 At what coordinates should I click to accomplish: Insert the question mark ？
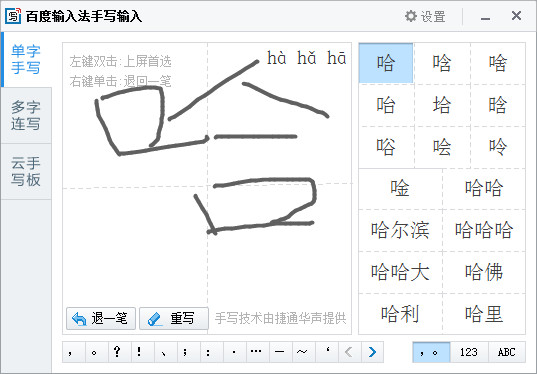click(x=120, y=352)
